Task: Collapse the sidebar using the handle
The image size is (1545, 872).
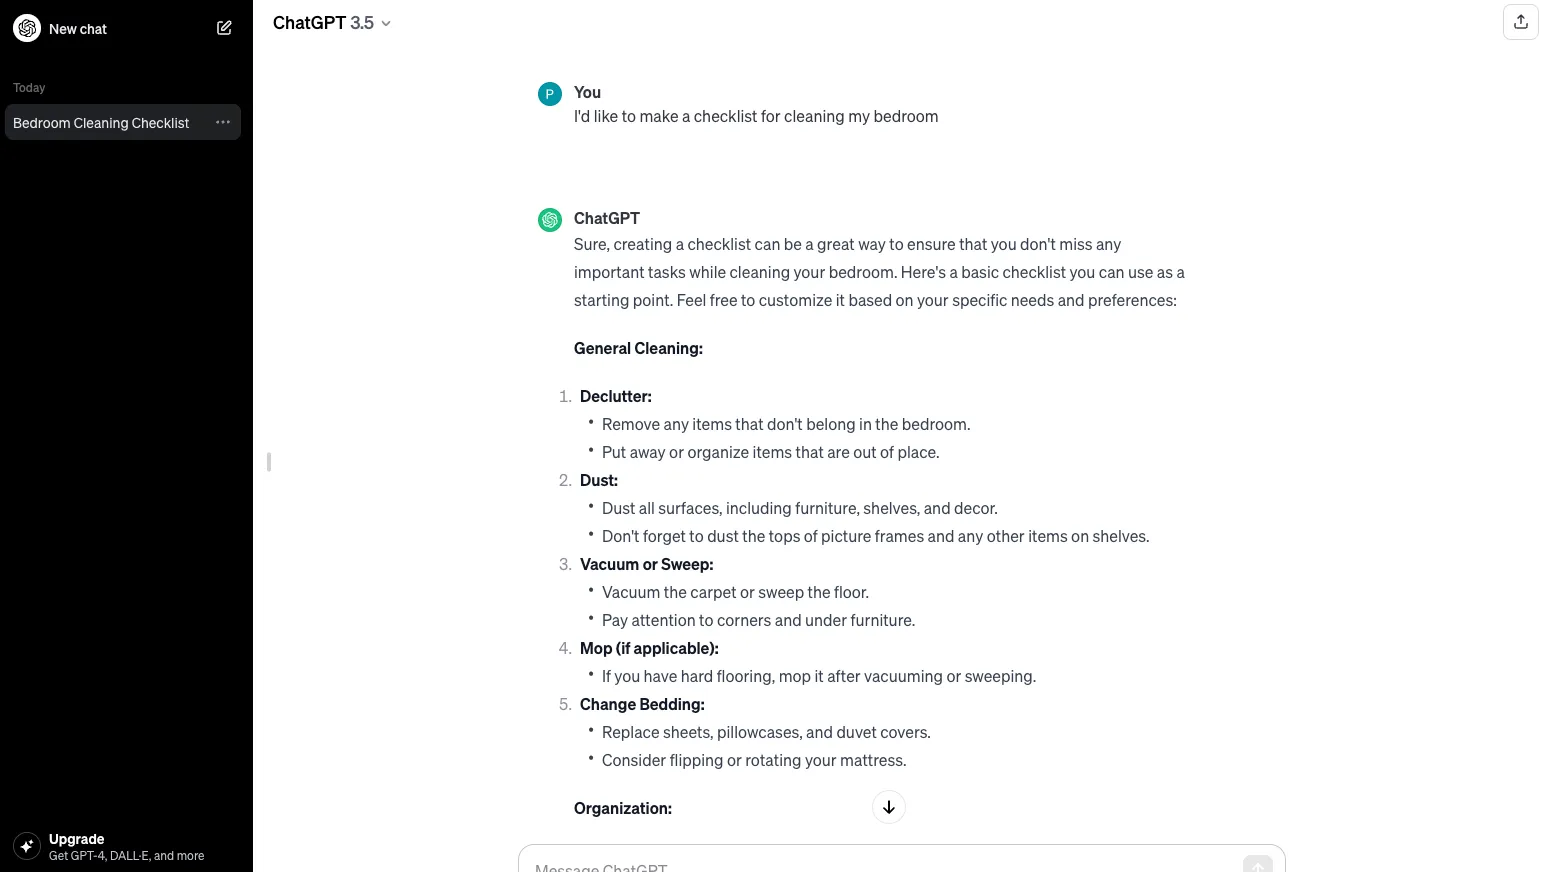Action: coord(269,462)
